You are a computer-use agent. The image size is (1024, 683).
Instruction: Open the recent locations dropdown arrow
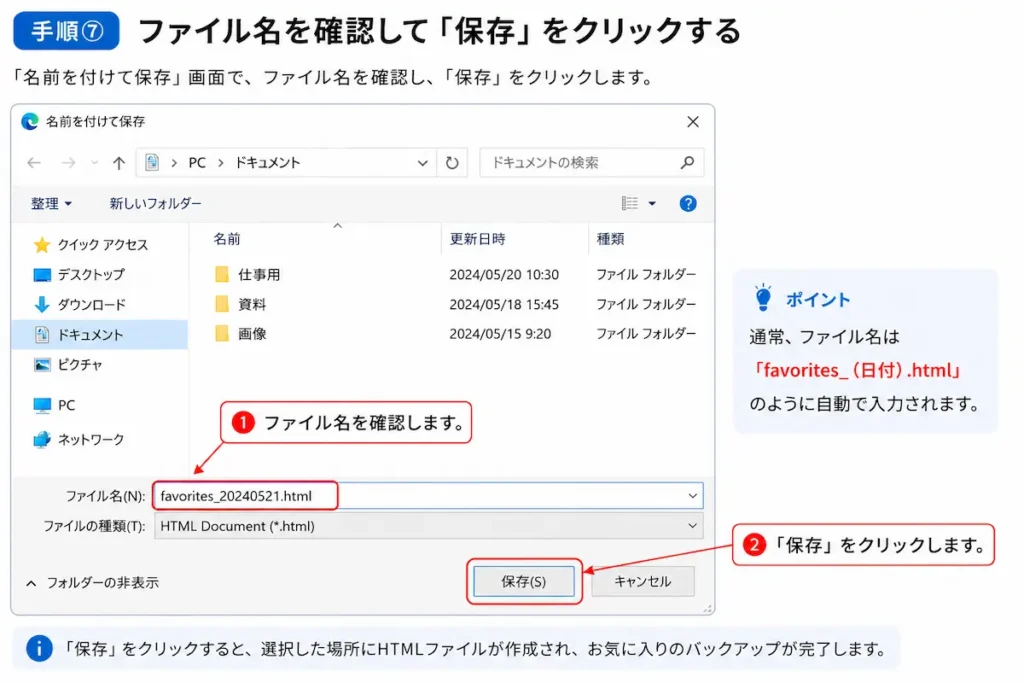[95, 163]
